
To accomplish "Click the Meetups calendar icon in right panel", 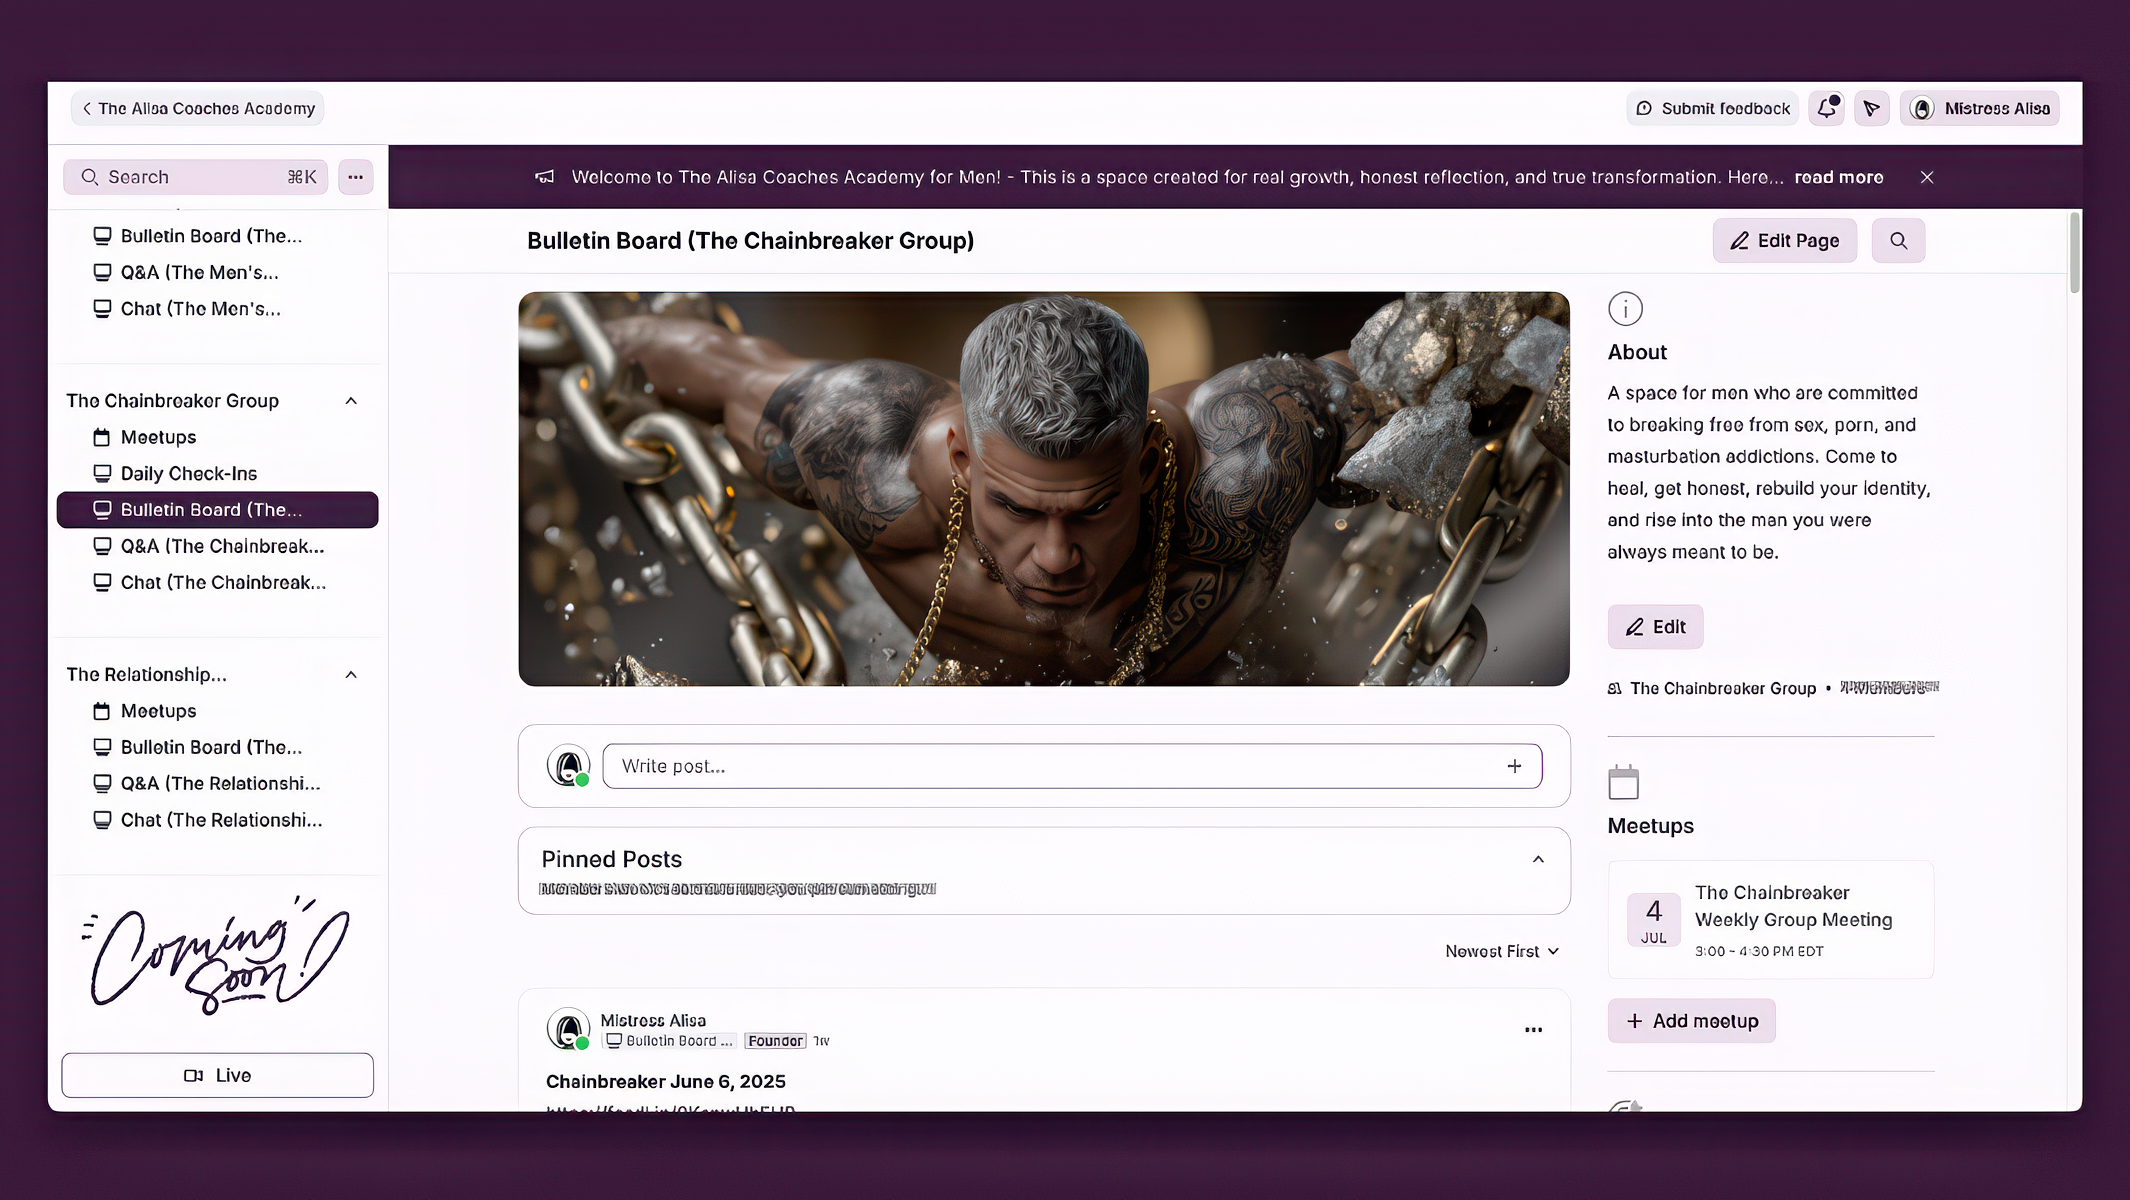I will coord(1623,783).
